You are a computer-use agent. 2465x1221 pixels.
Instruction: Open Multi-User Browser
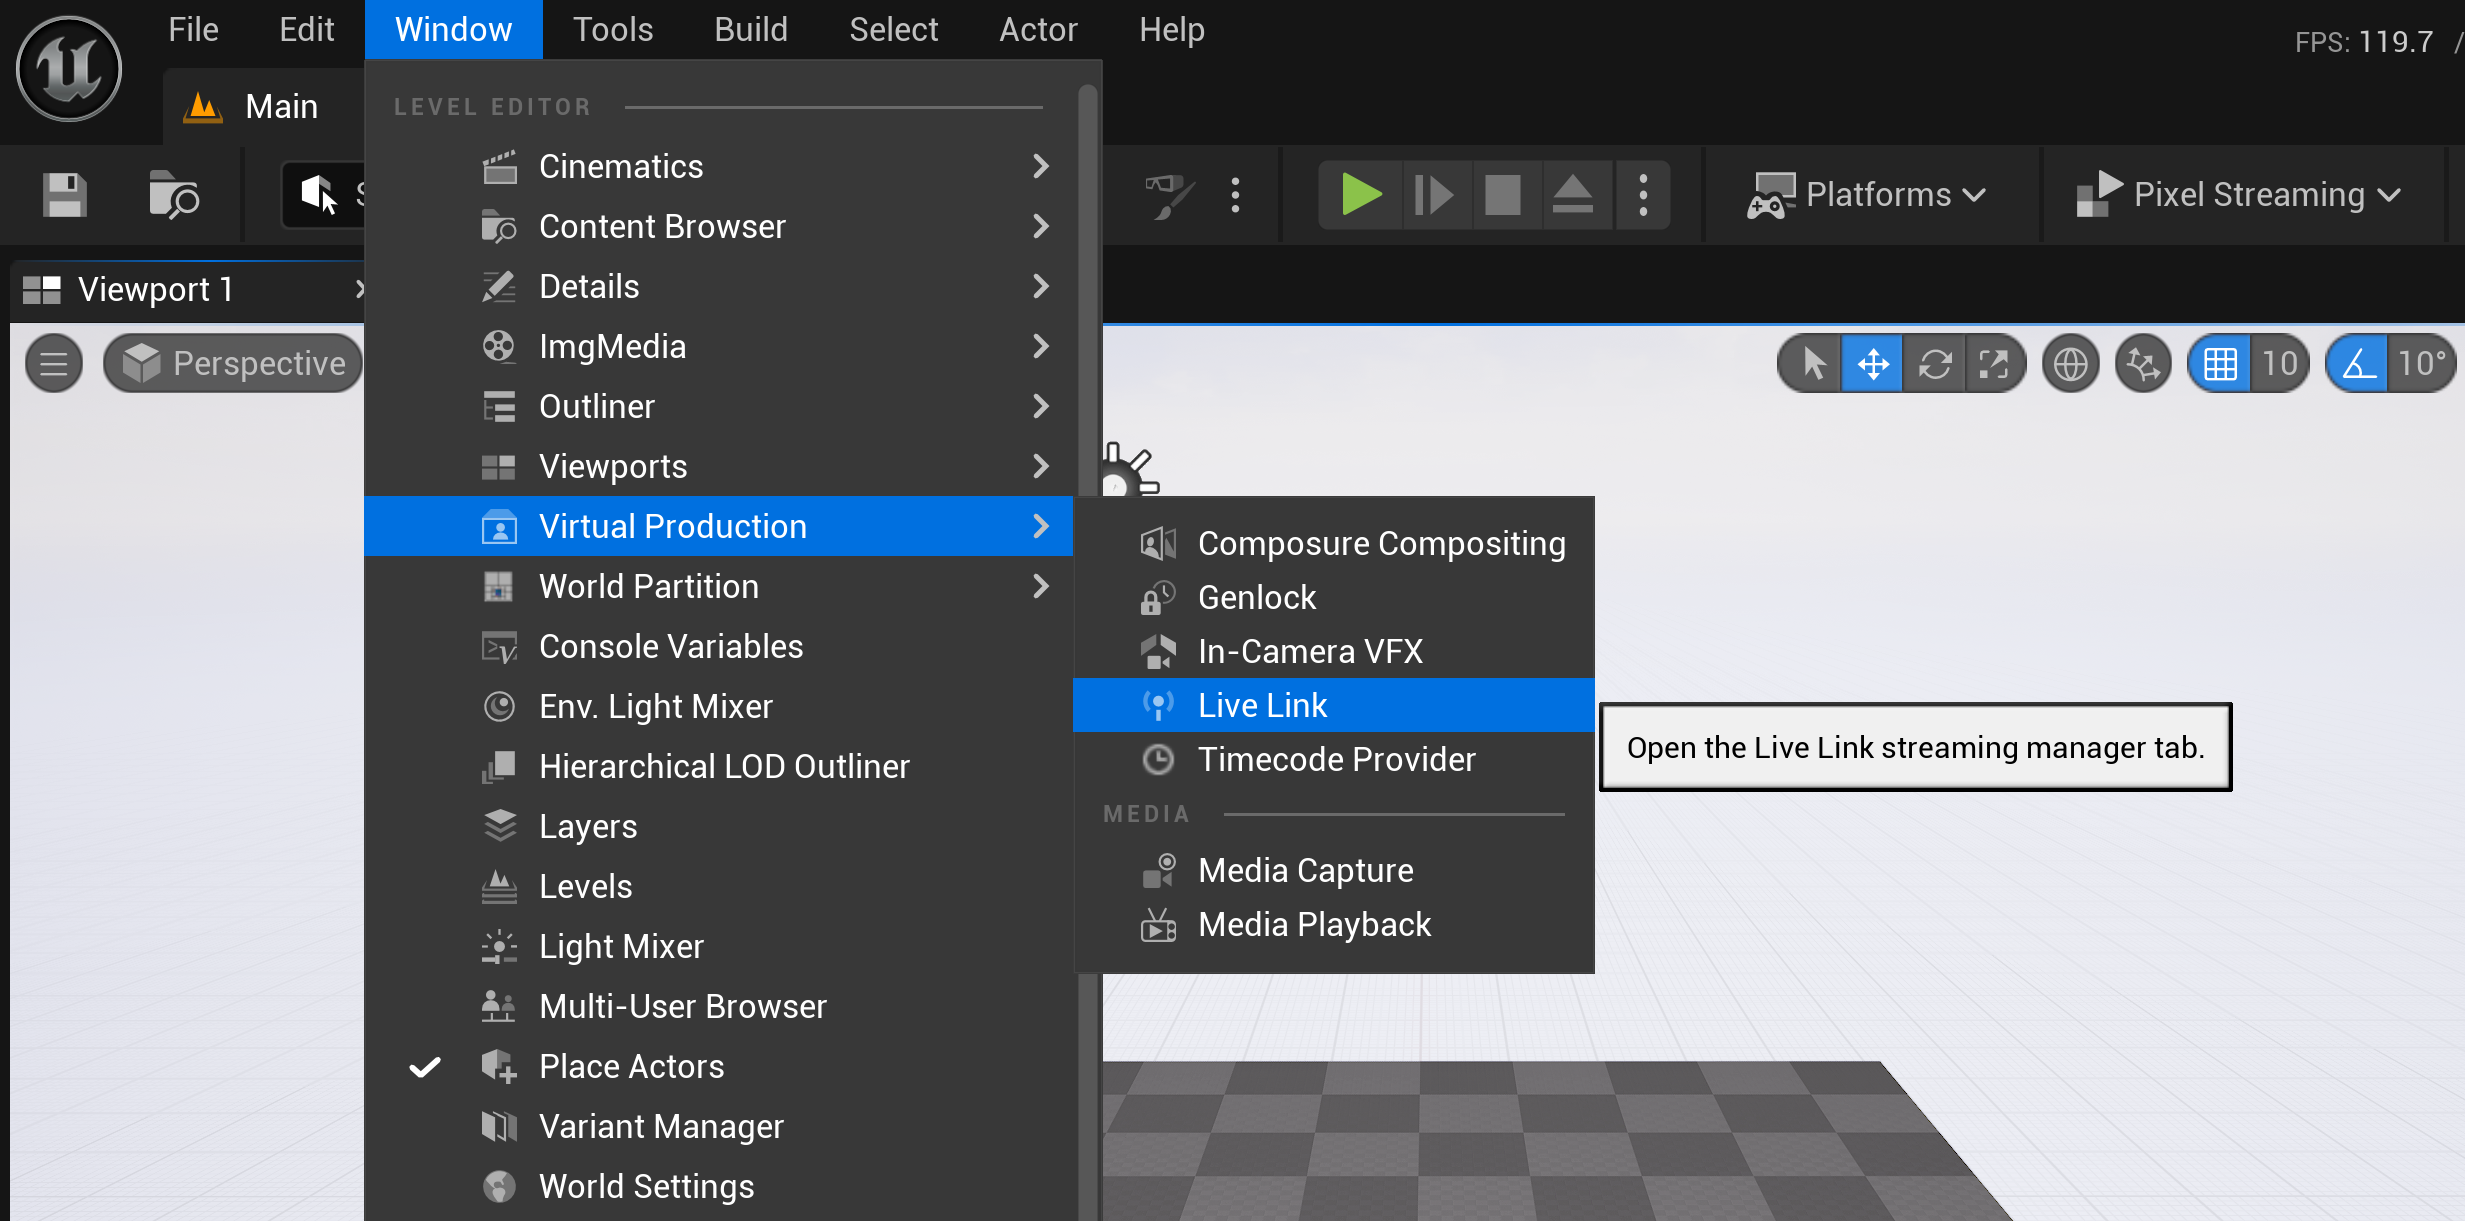tap(719, 1006)
